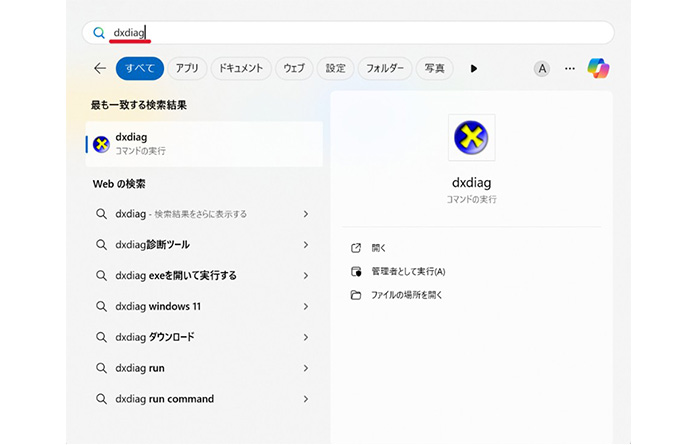Click the ファイルの場所を開く folder icon

(356, 295)
